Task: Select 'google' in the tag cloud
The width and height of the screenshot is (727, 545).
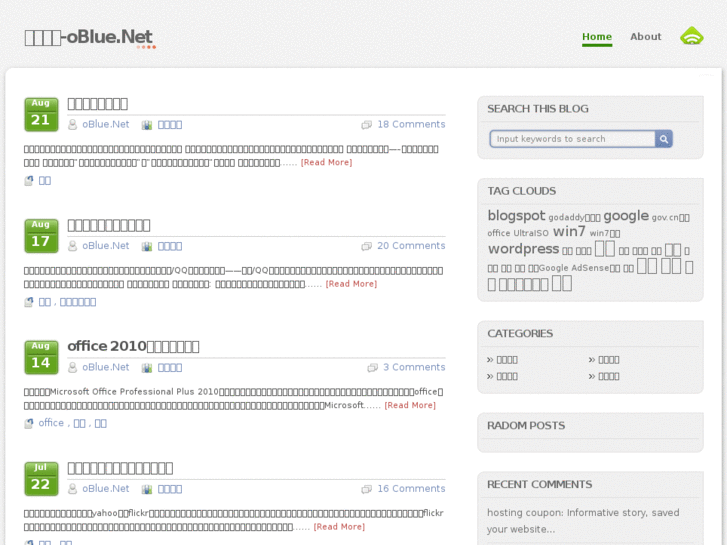Action: click(626, 216)
